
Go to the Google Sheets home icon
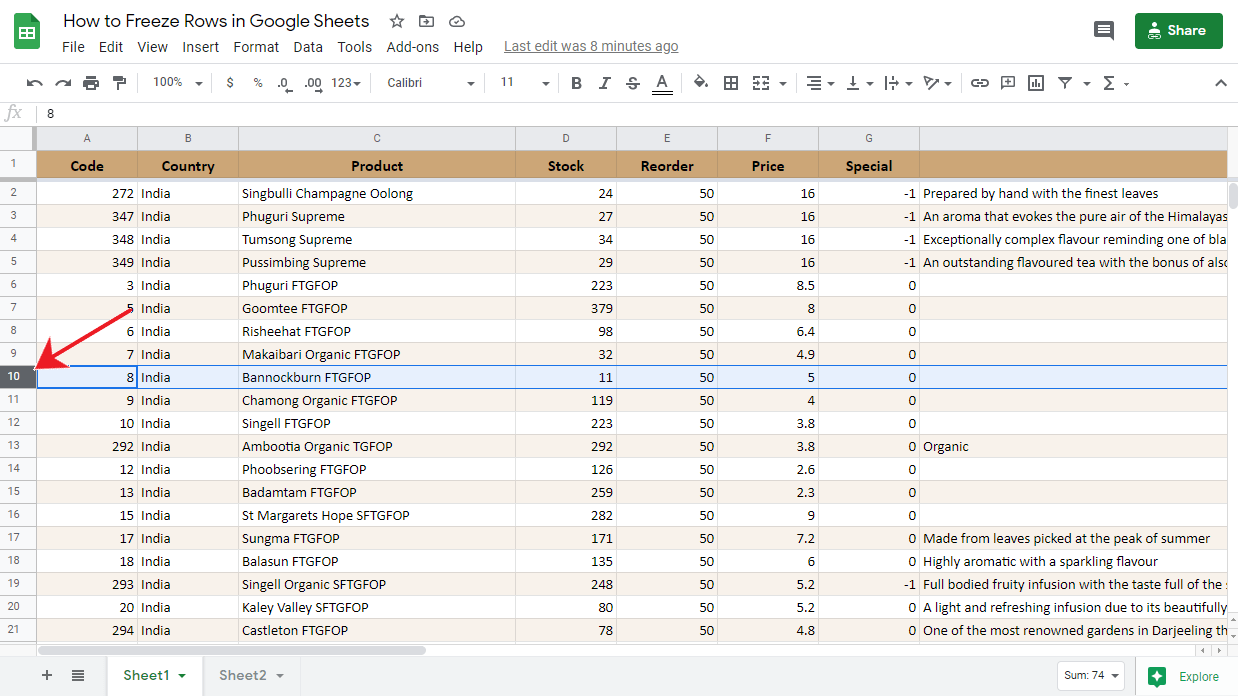coord(27,32)
